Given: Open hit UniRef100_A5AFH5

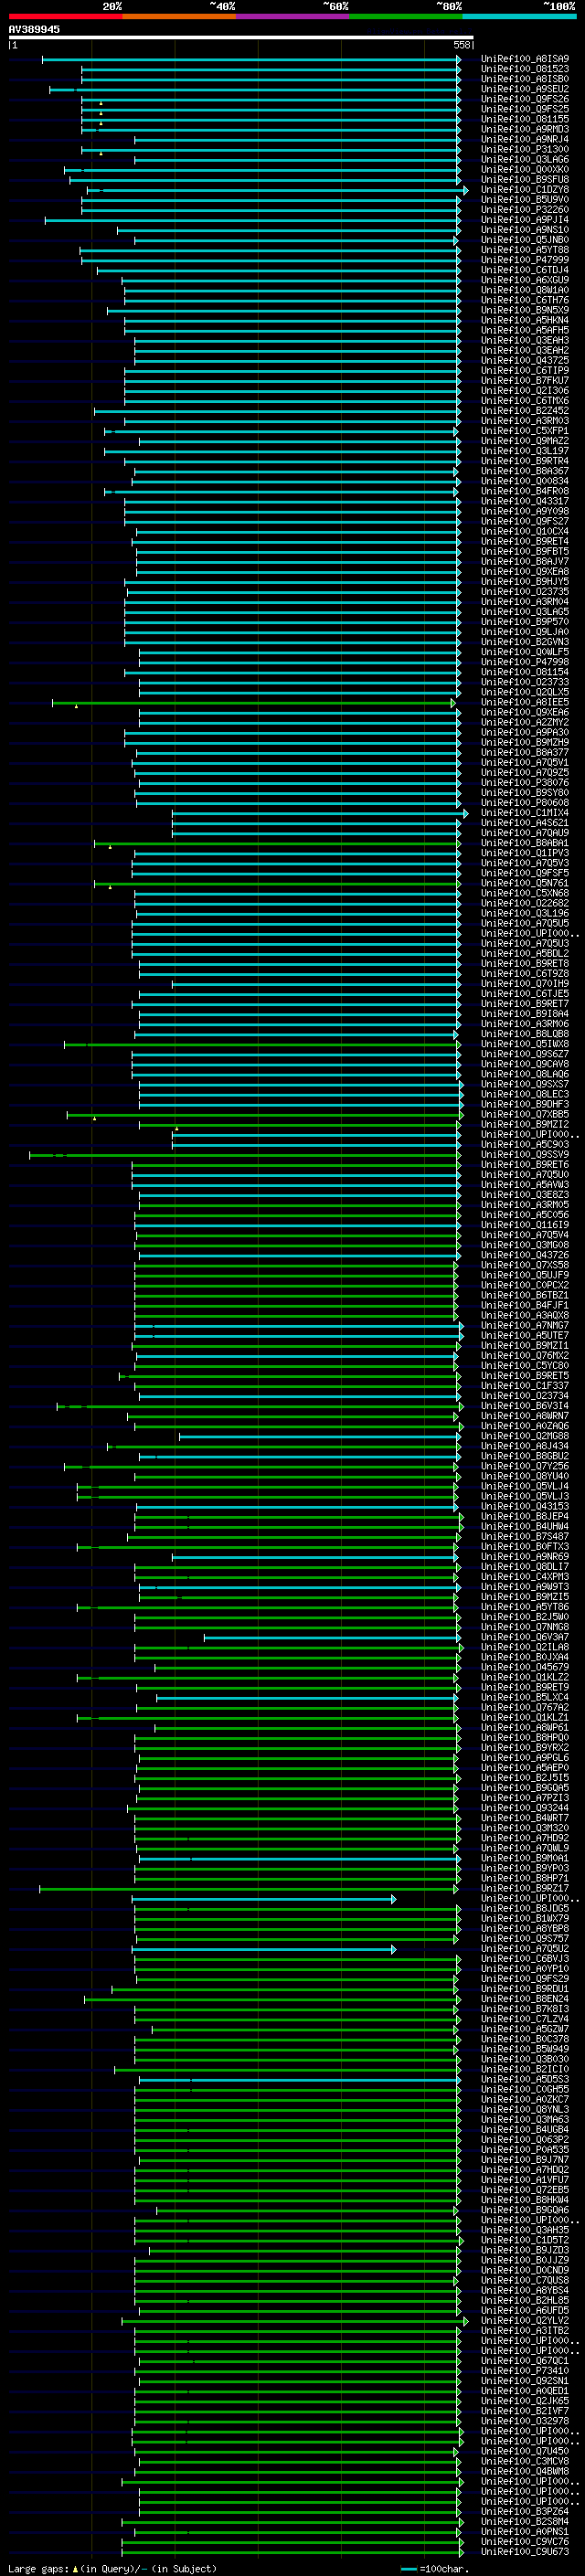Looking at the screenshot, I should (x=525, y=330).
